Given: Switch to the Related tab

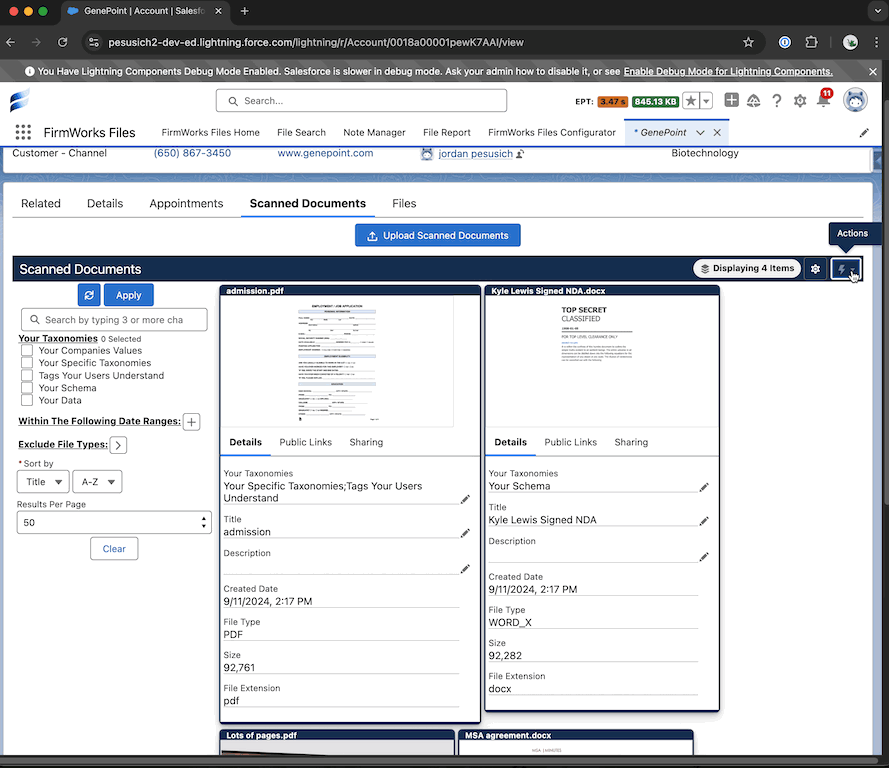Looking at the screenshot, I should point(41,203).
